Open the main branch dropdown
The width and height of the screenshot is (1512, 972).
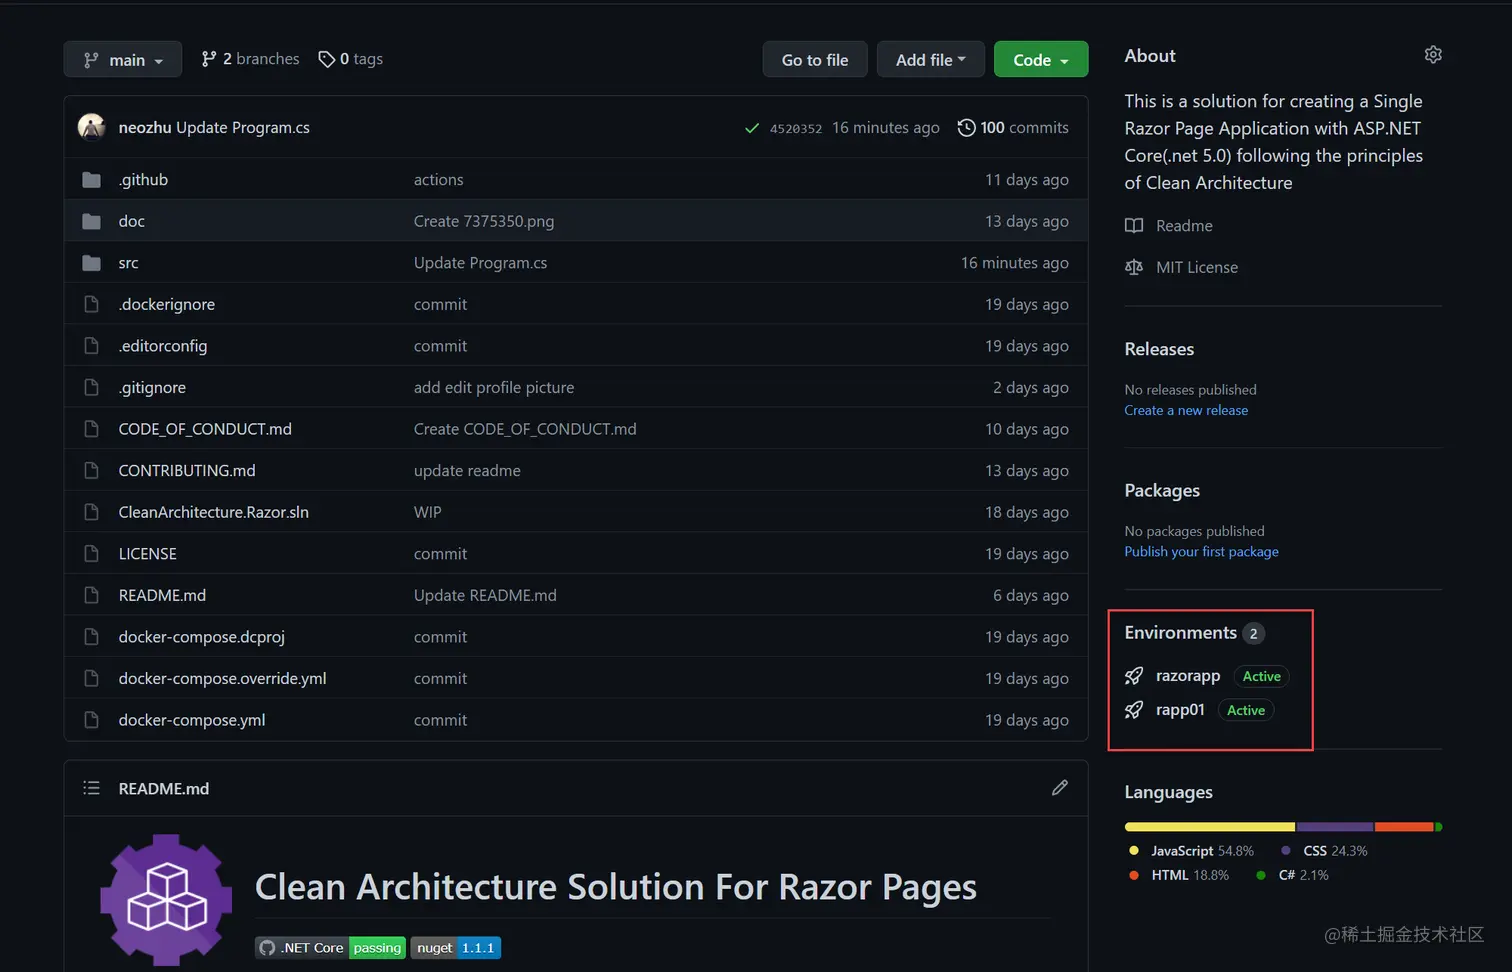coord(123,59)
